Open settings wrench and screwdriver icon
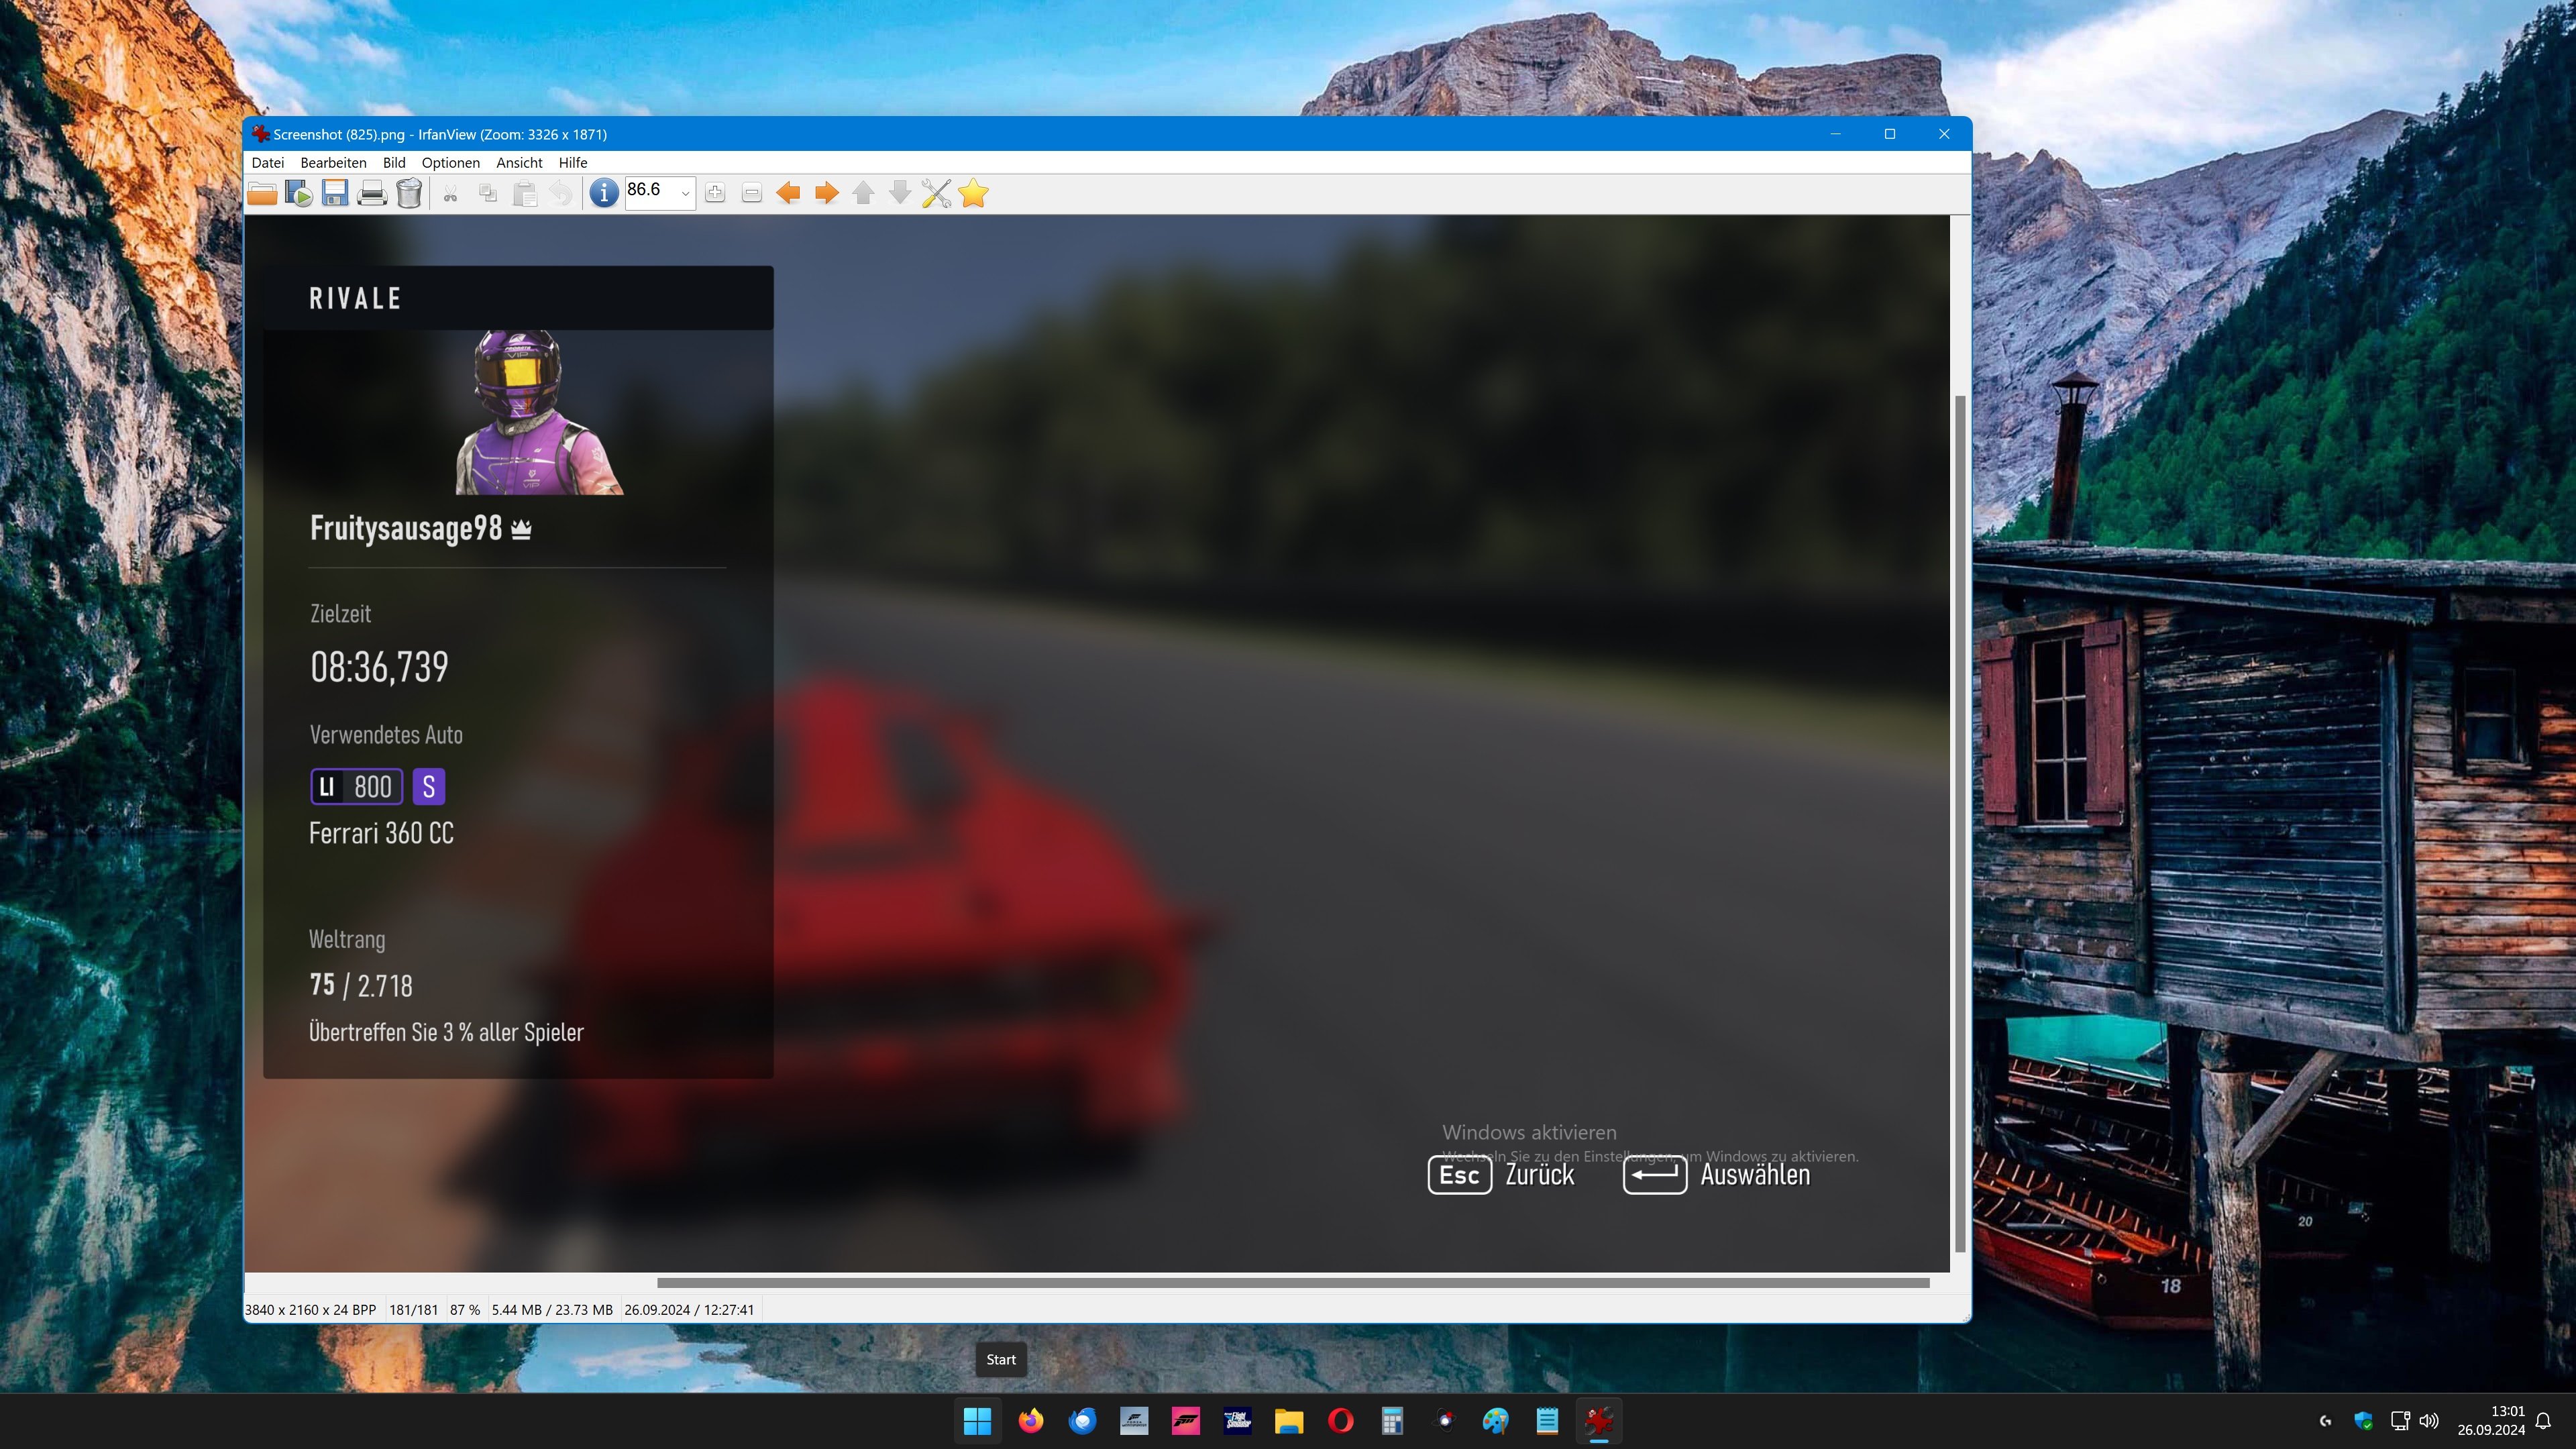The height and width of the screenshot is (1449, 2576). pos(936,193)
